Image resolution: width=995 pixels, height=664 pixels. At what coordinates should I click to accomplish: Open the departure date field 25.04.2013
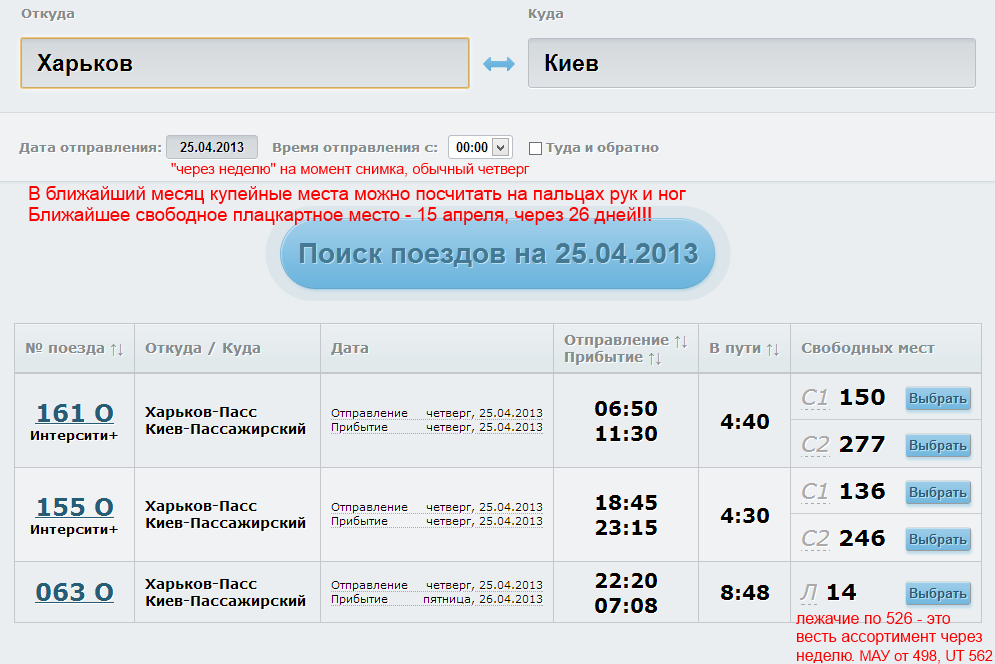point(212,147)
